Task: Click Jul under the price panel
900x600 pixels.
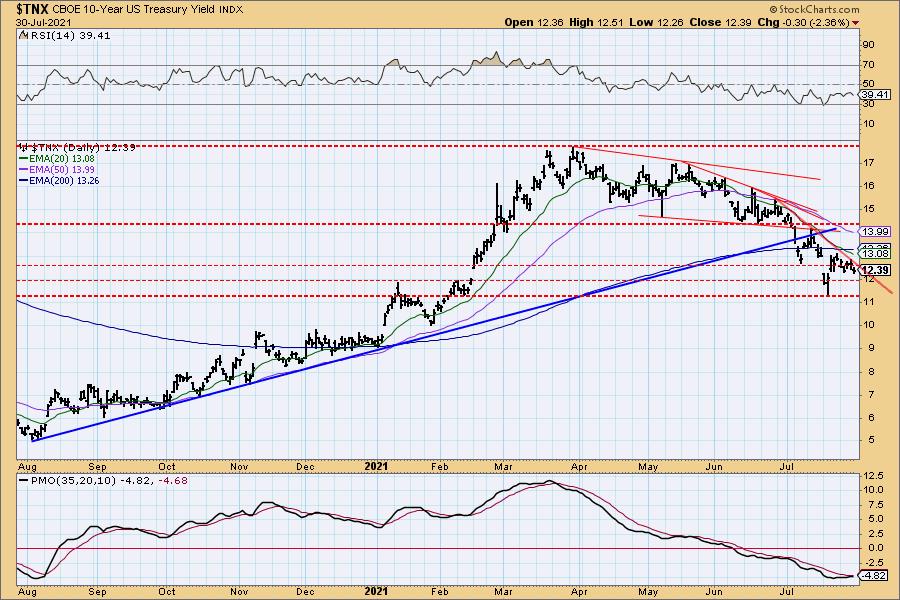Action: [x=786, y=467]
